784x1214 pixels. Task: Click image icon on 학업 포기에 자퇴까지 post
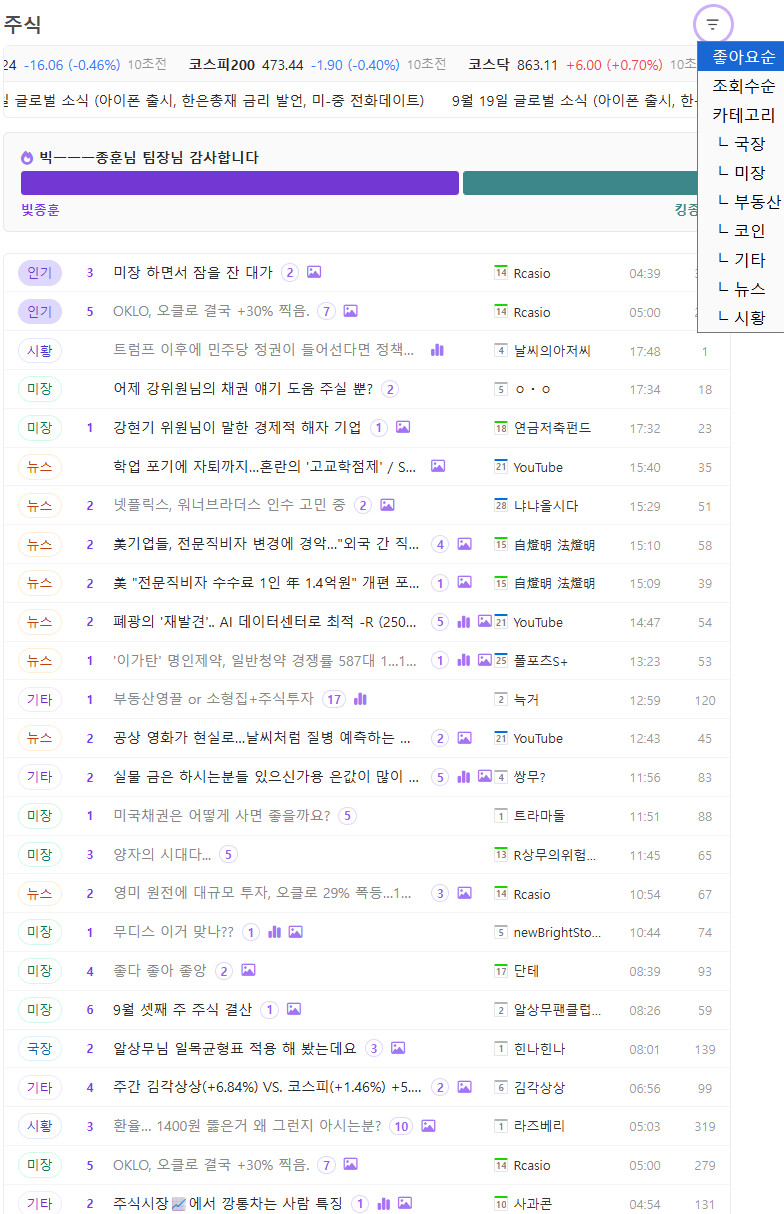[438, 466]
